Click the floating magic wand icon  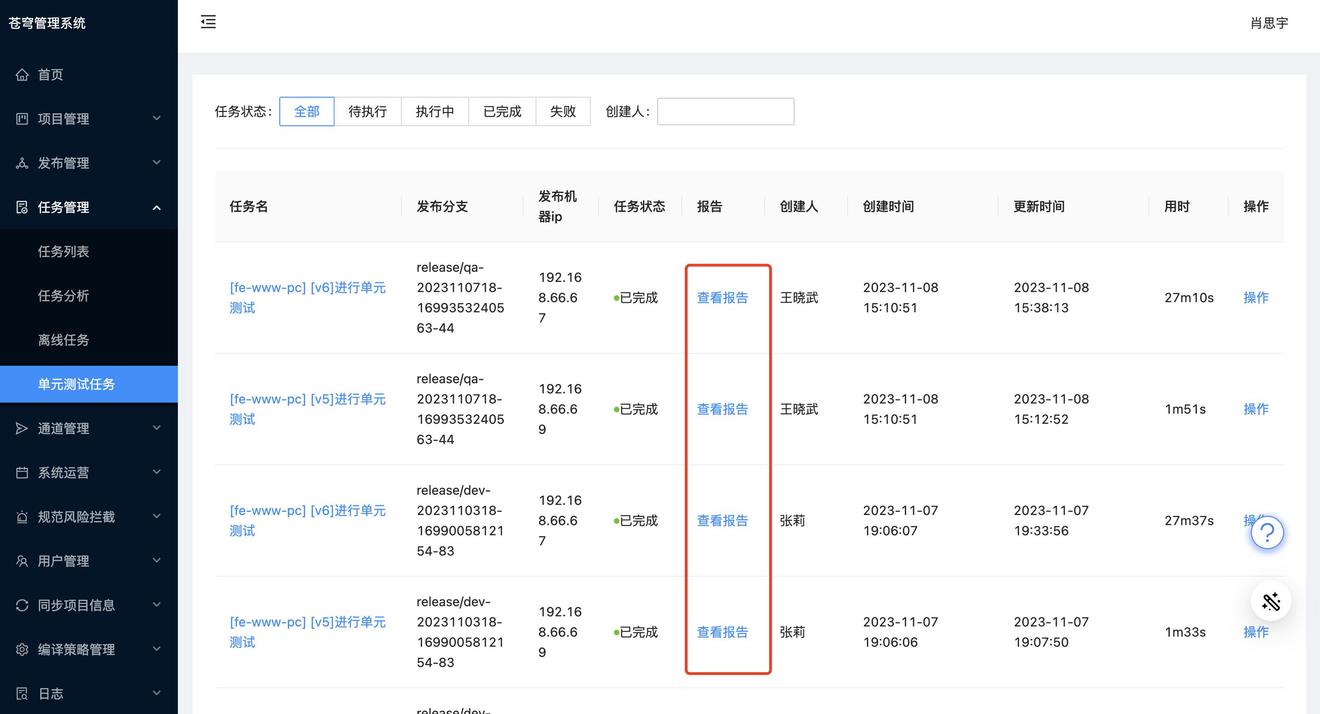point(1271,601)
